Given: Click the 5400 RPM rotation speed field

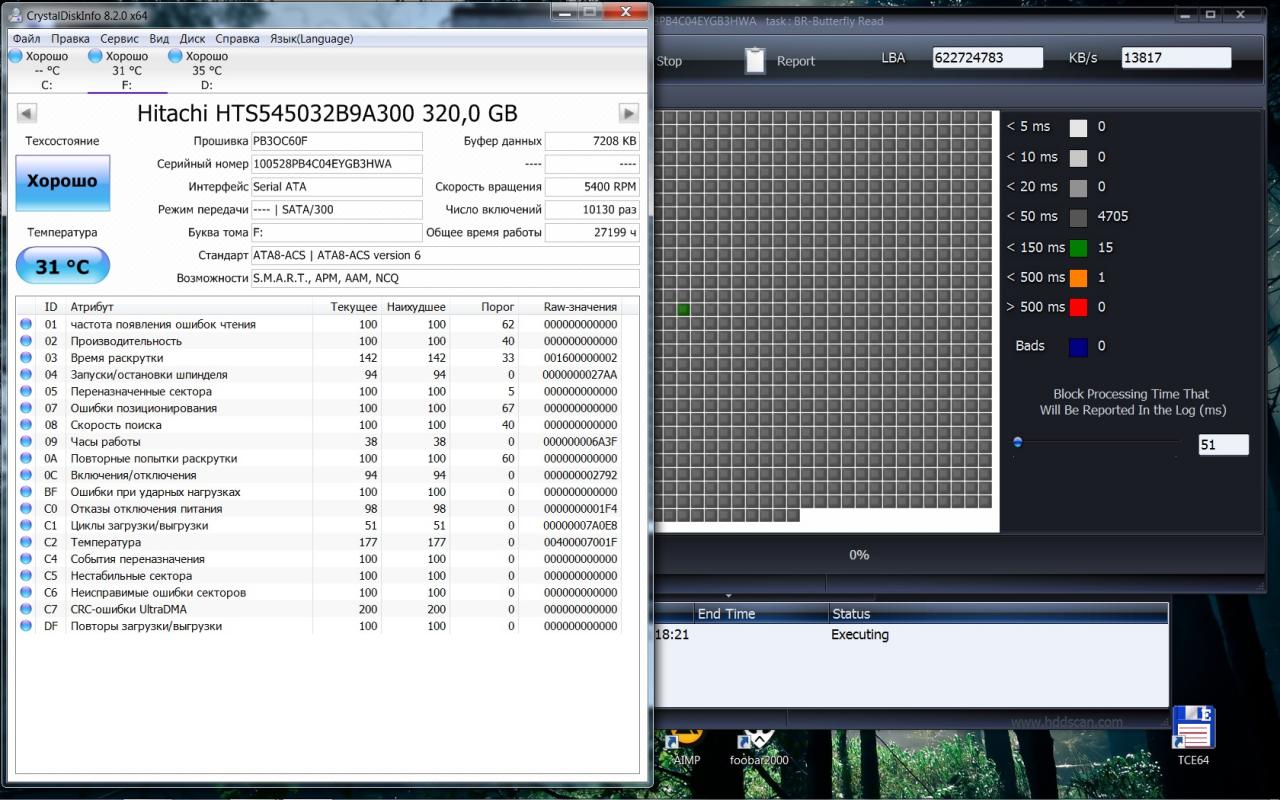Looking at the screenshot, I should click(592, 187).
